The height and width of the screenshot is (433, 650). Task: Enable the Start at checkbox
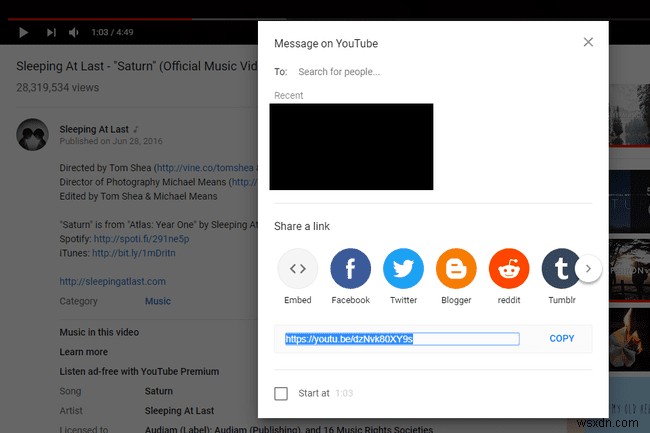tap(281, 393)
